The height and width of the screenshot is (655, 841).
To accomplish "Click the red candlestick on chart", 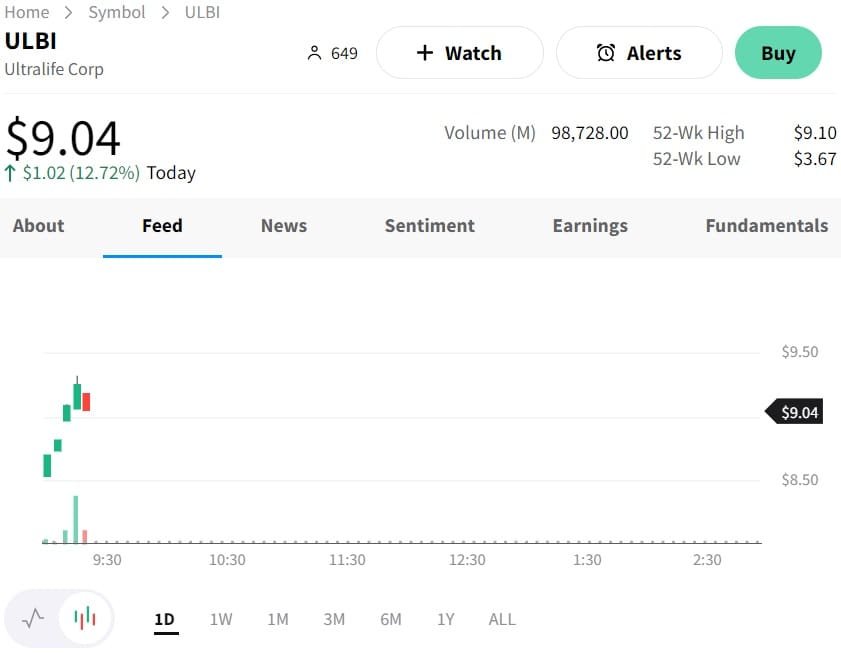I will tap(86, 402).
